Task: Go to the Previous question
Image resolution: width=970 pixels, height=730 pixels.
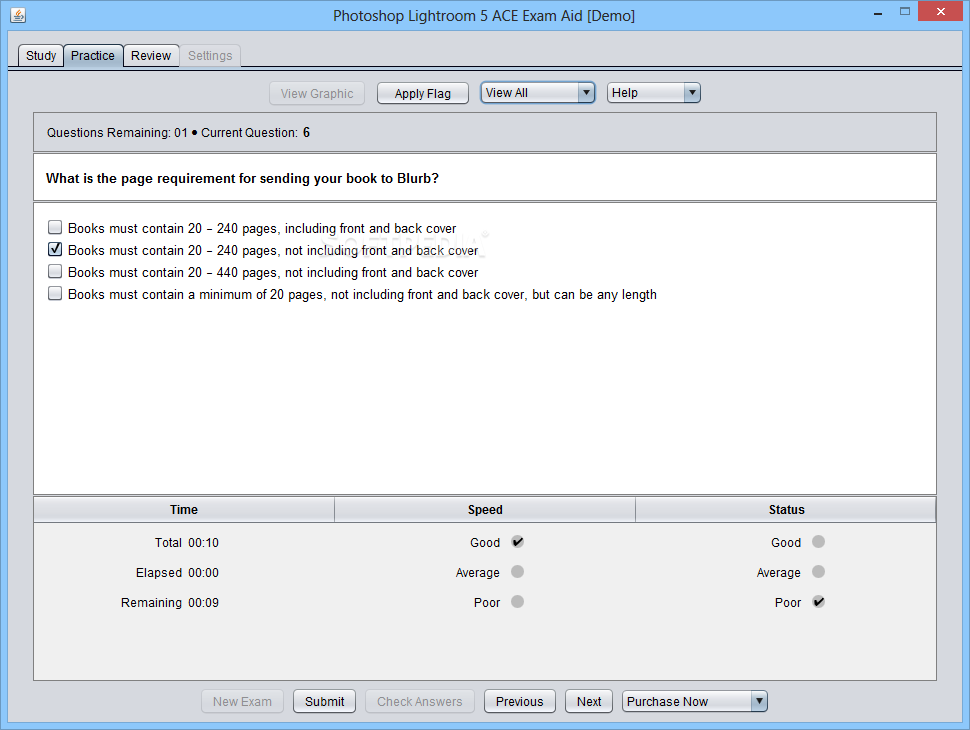Action: pos(520,702)
